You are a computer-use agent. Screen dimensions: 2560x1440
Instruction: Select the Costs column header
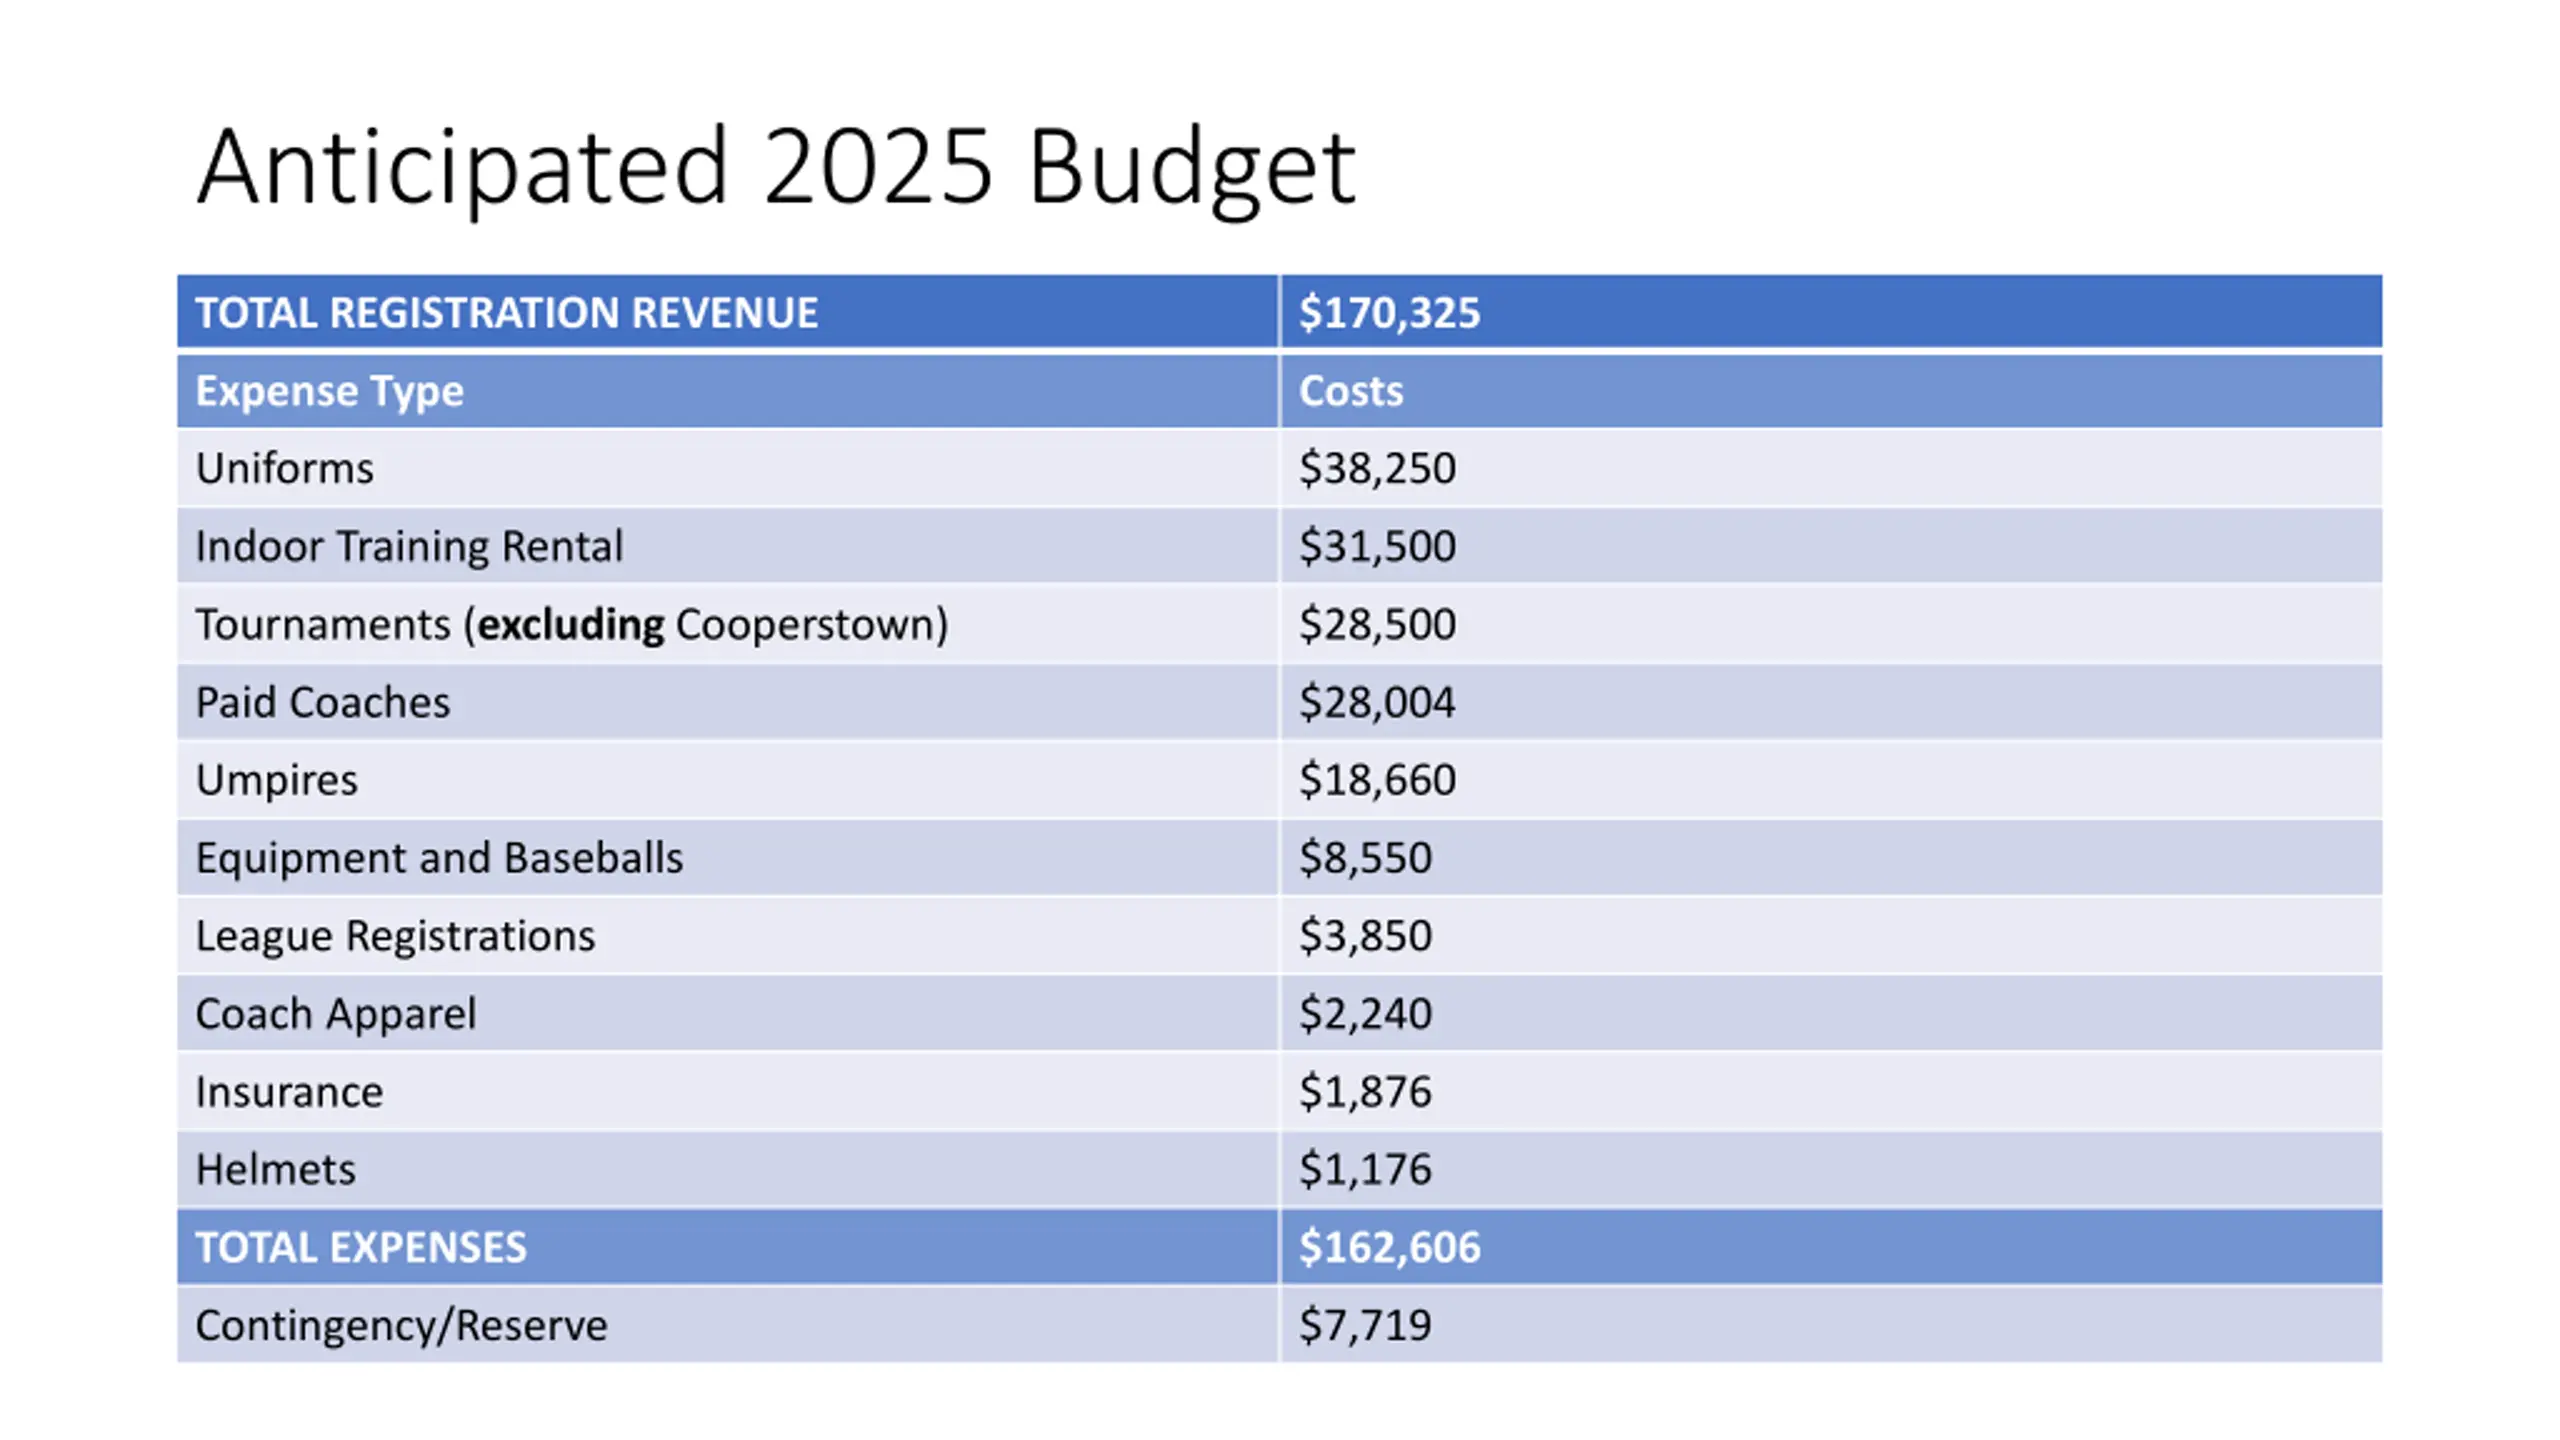1831,390
